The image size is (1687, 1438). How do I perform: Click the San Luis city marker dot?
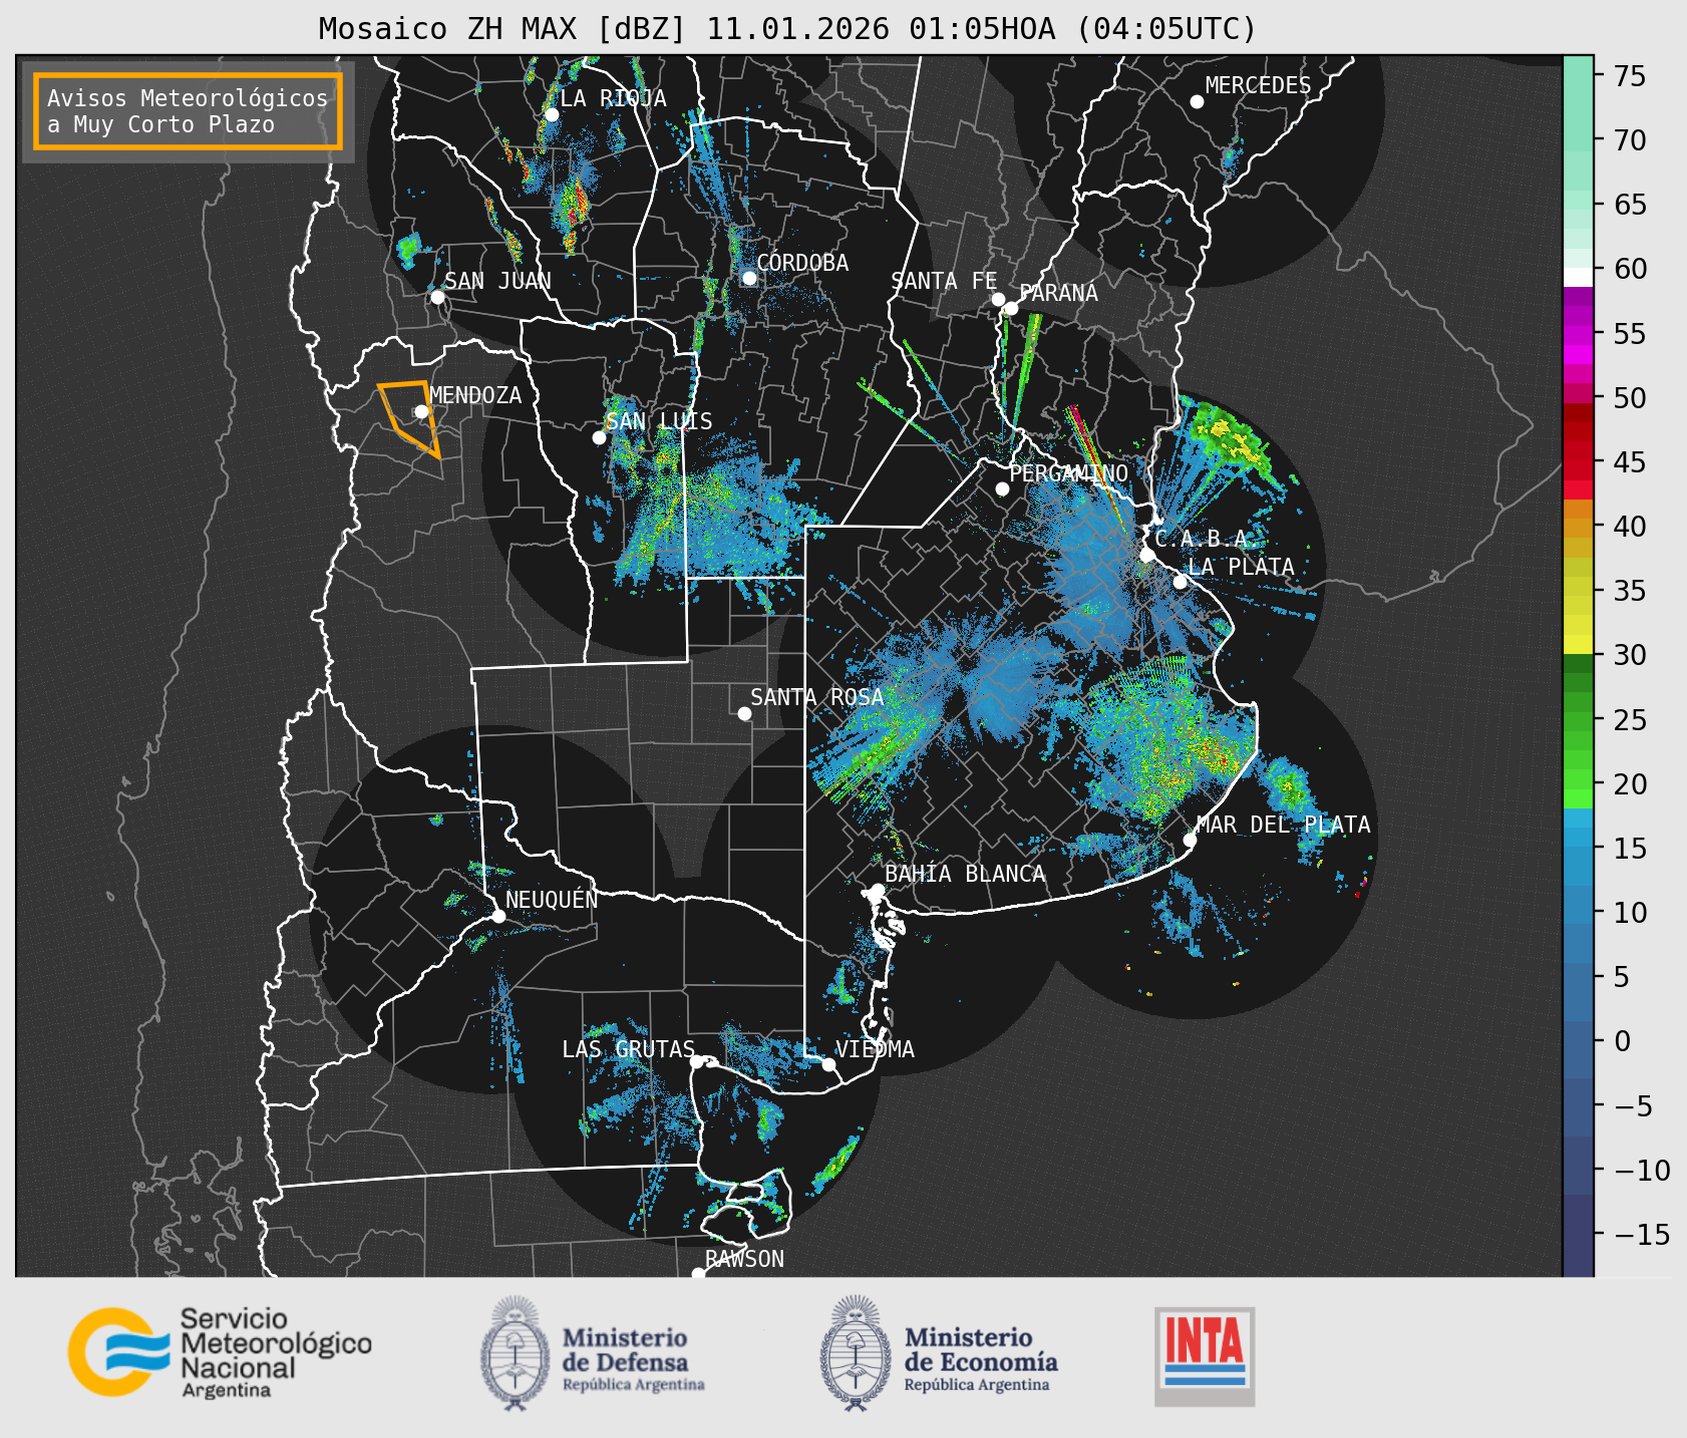click(599, 437)
